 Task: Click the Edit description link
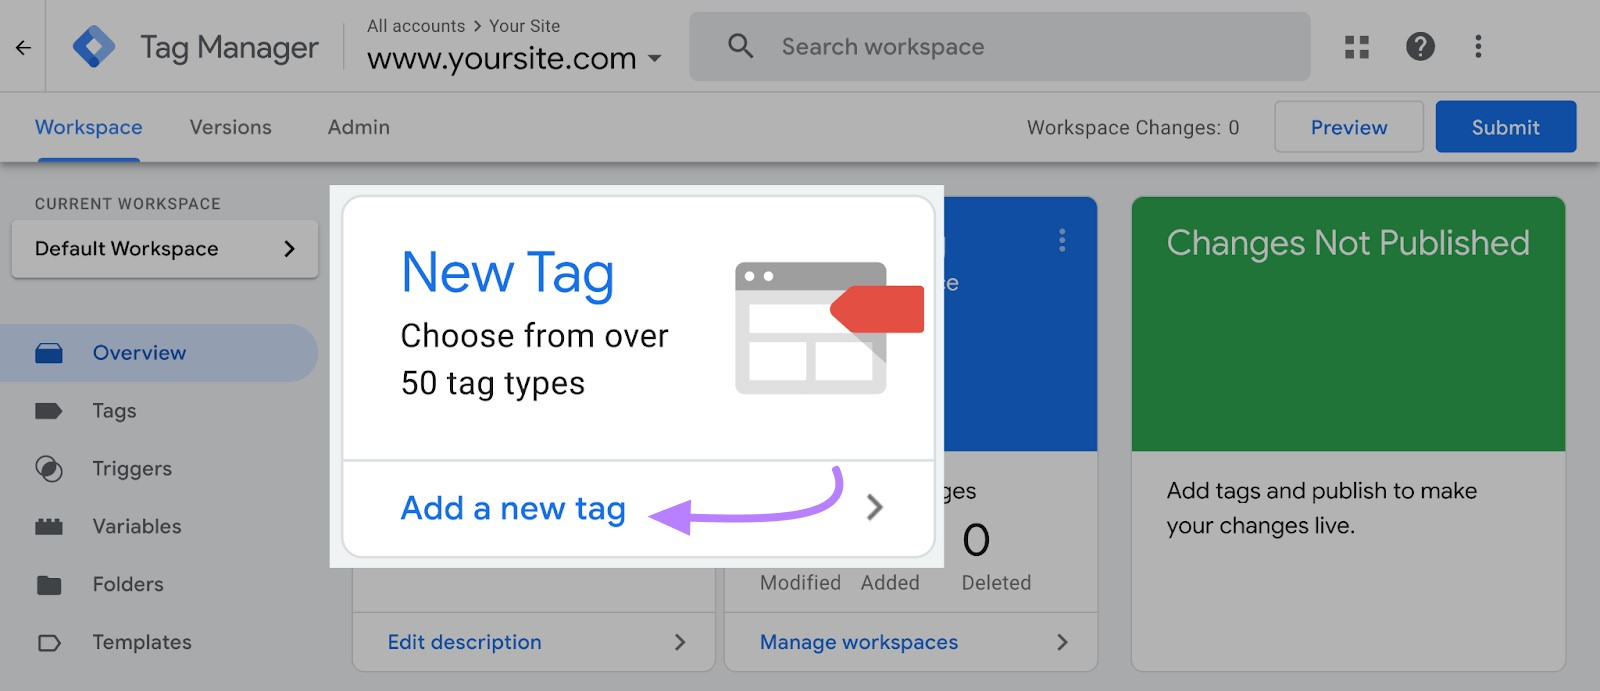click(x=465, y=642)
